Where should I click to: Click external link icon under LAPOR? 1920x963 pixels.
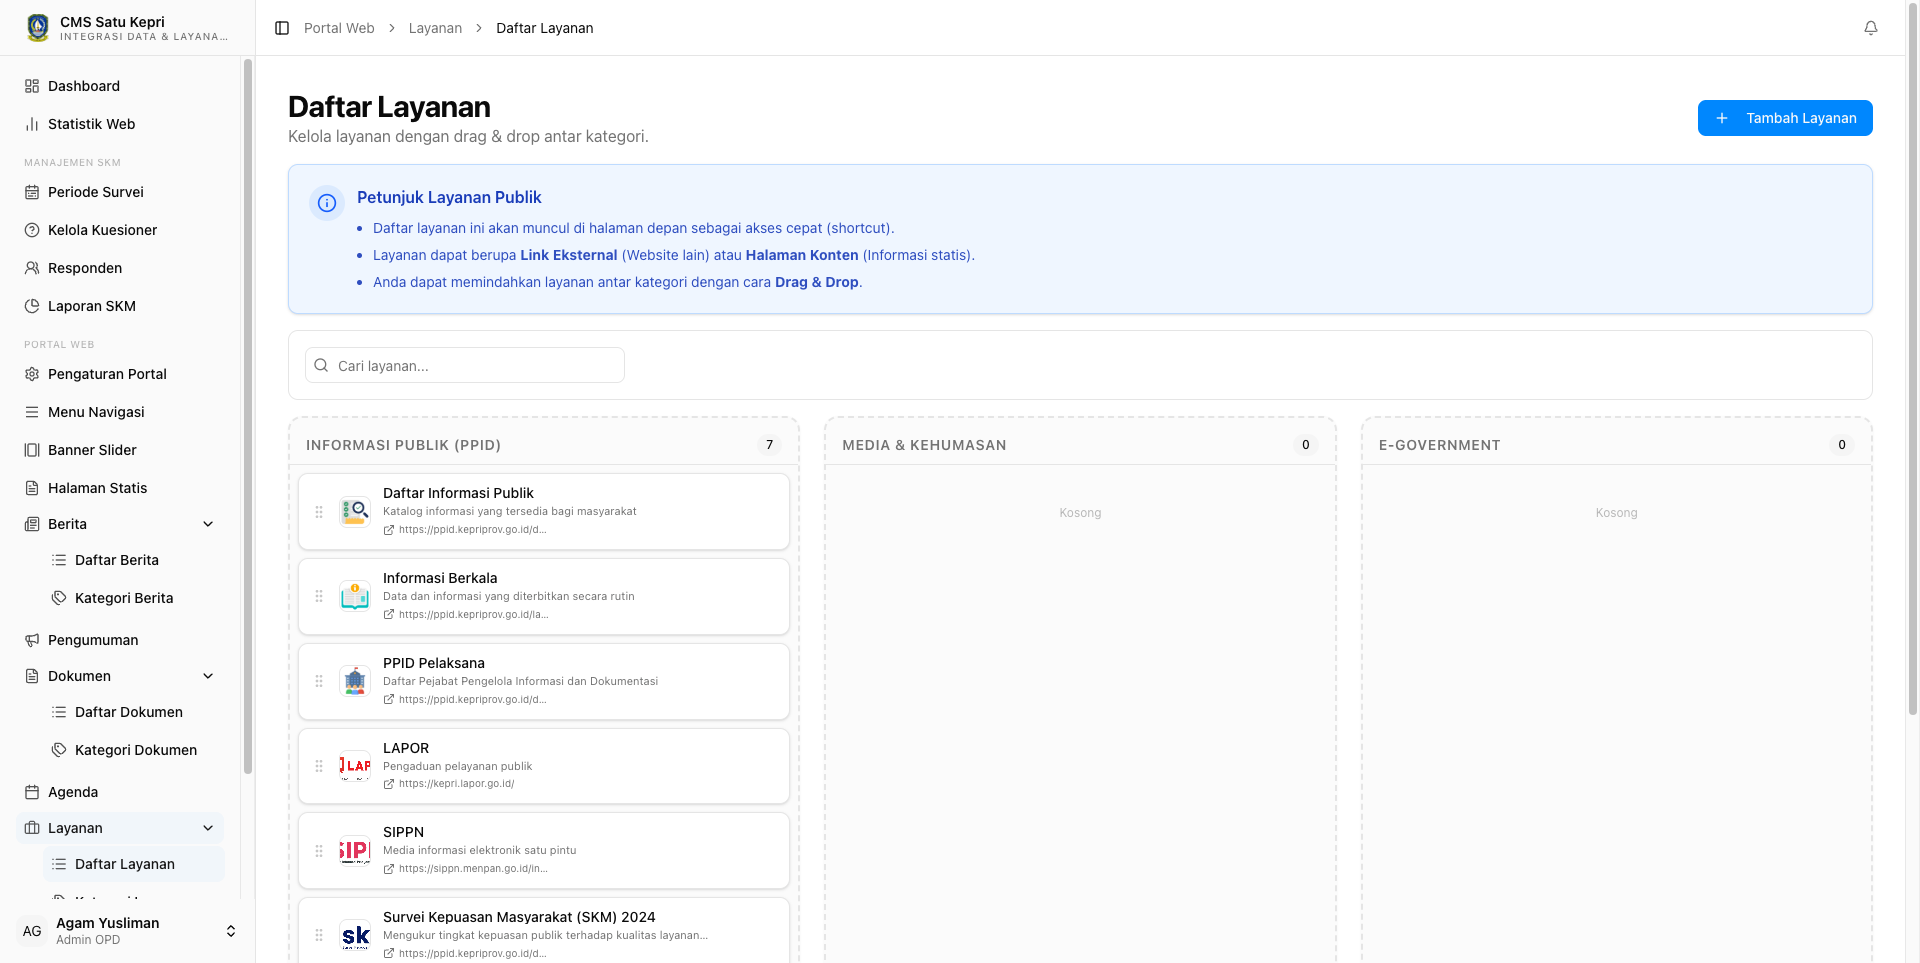(x=389, y=784)
